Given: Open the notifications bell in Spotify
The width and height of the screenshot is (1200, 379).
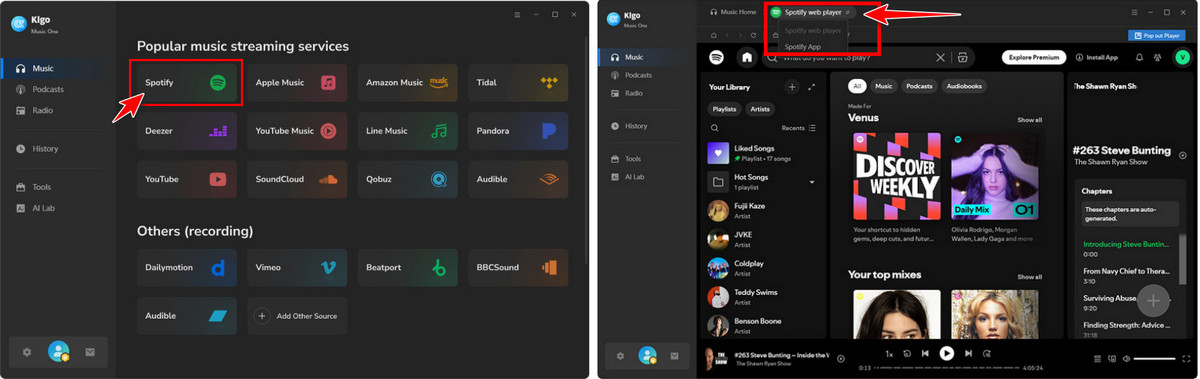Looking at the screenshot, I should tap(1139, 58).
